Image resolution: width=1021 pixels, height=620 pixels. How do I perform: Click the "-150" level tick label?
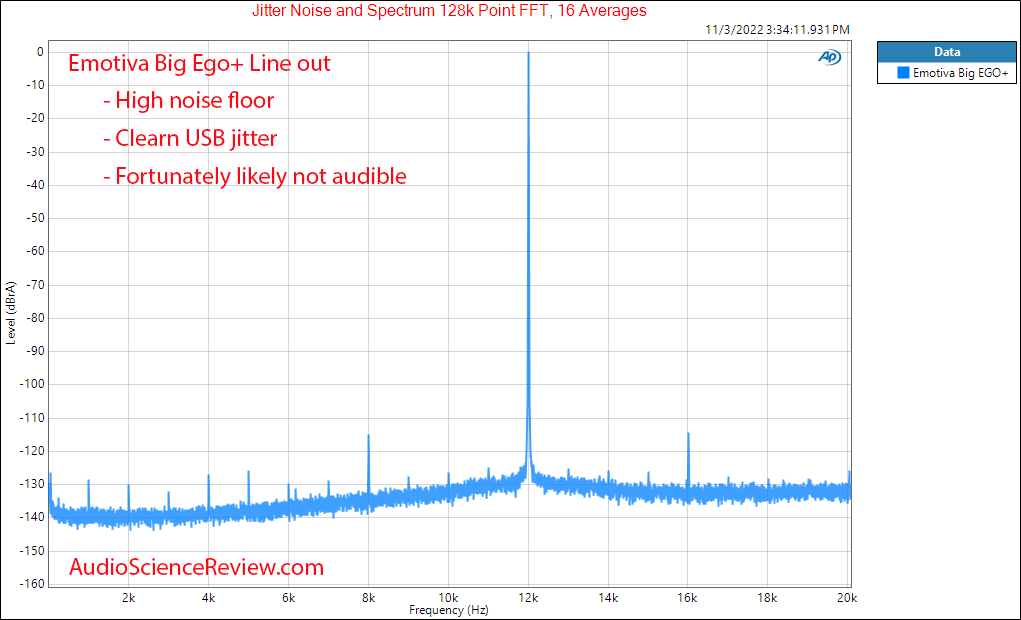point(33,550)
